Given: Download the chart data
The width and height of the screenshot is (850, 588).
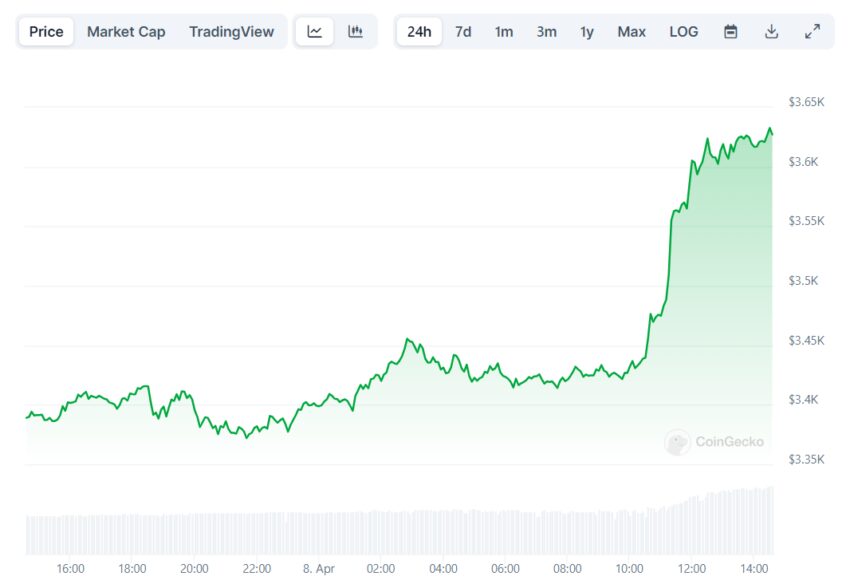Looking at the screenshot, I should click(x=771, y=31).
